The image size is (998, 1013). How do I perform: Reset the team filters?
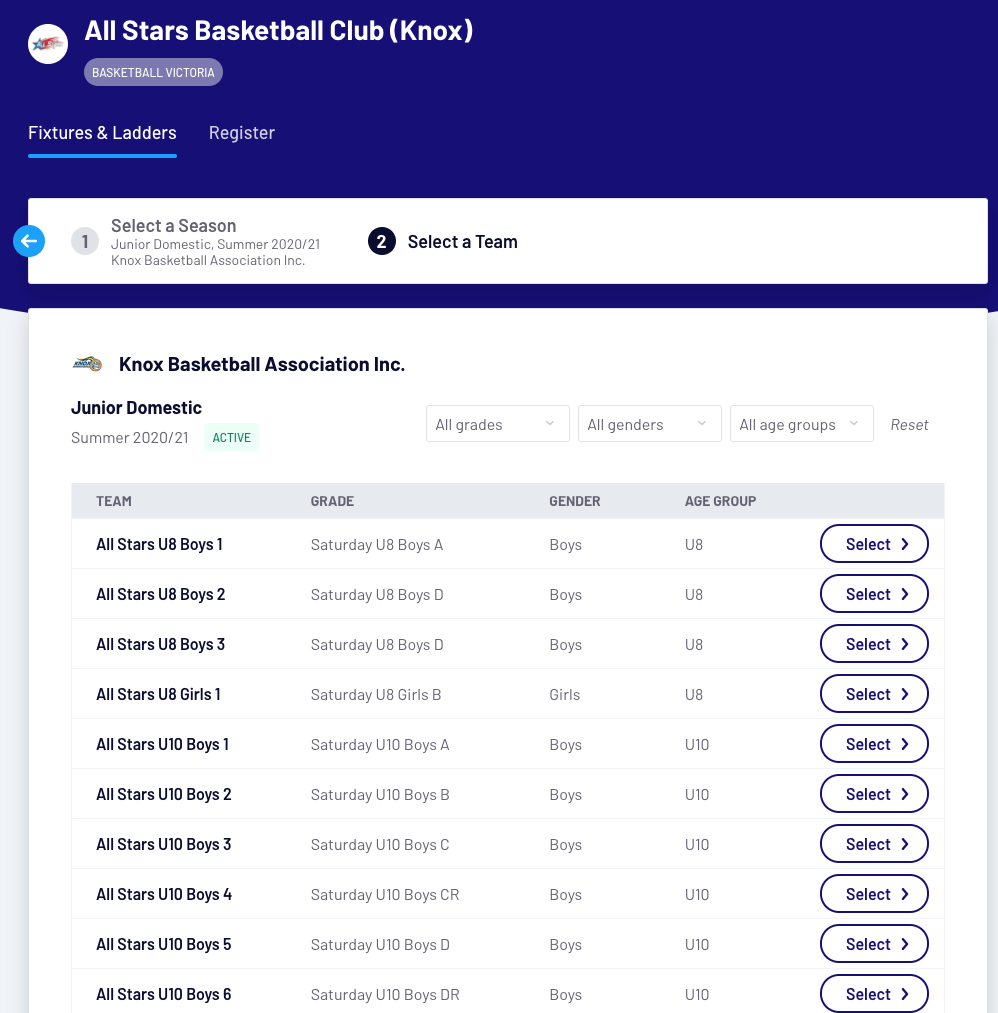pos(909,425)
